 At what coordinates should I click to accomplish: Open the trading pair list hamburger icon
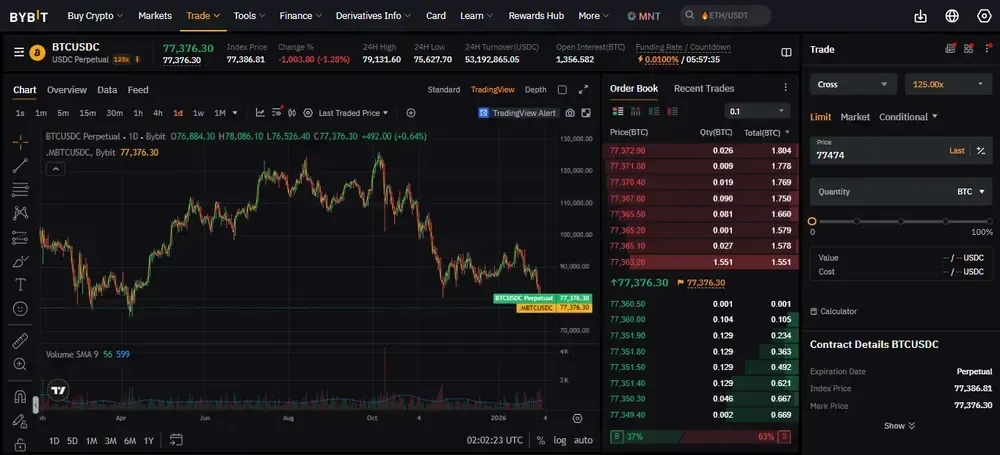[x=19, y=52]
